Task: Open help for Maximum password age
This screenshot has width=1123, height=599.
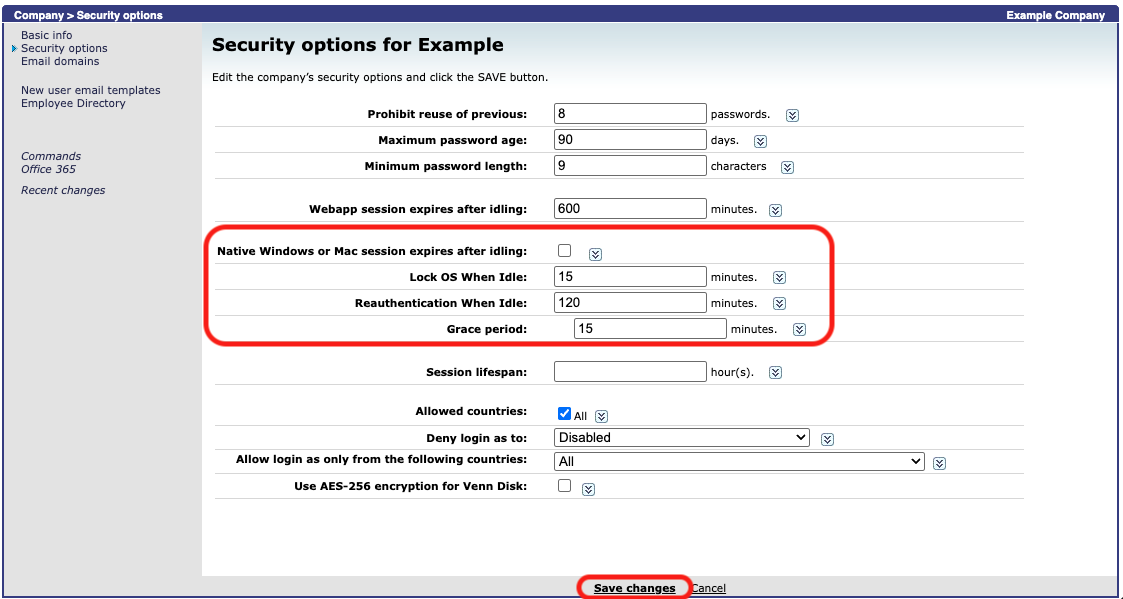Action: (760, 141)
